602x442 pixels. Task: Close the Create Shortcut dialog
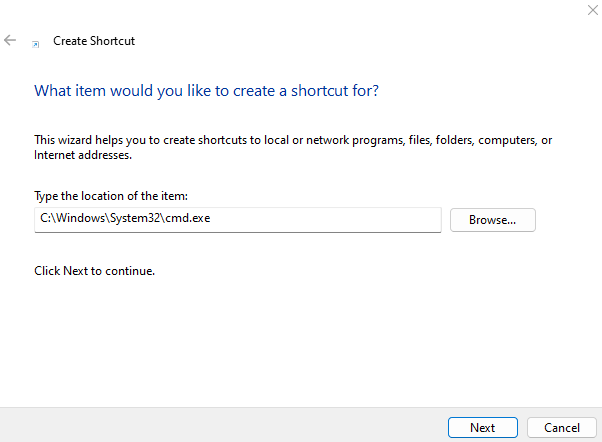point(592,10)
